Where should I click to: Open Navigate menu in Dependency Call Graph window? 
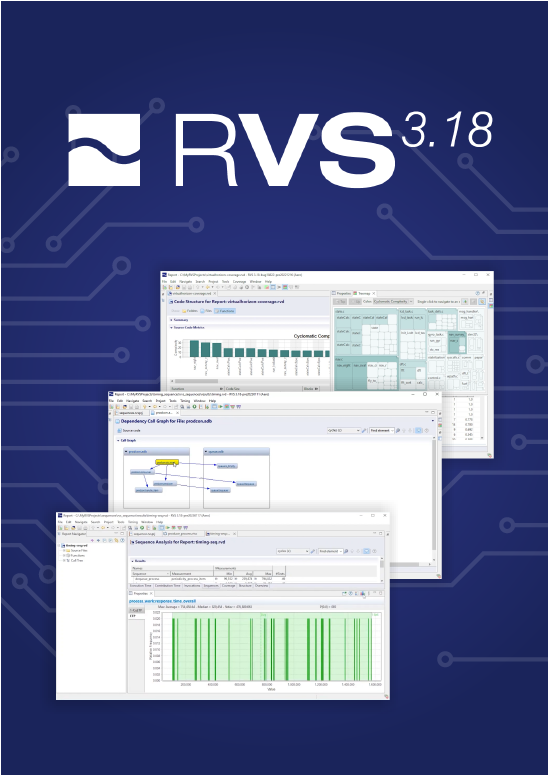132,401
